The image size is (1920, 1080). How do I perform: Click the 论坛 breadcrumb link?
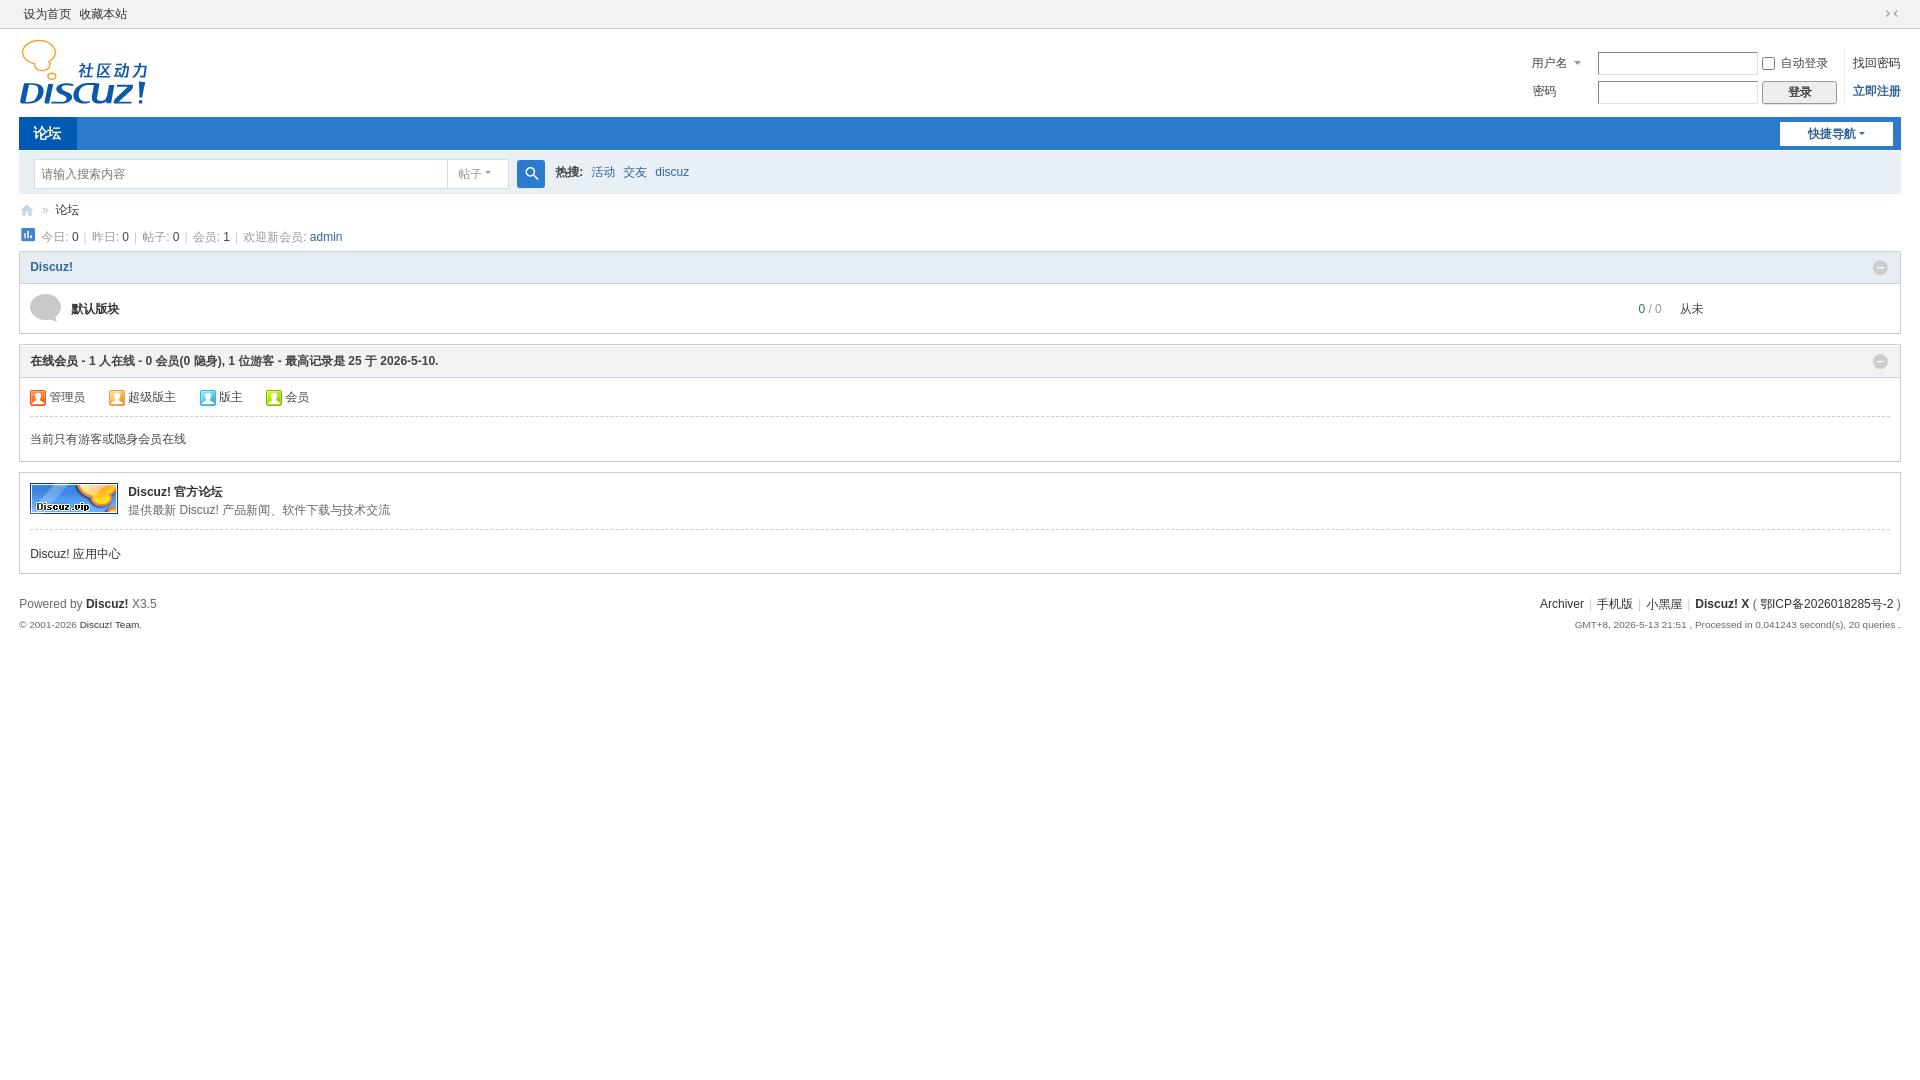click(67, 210)
